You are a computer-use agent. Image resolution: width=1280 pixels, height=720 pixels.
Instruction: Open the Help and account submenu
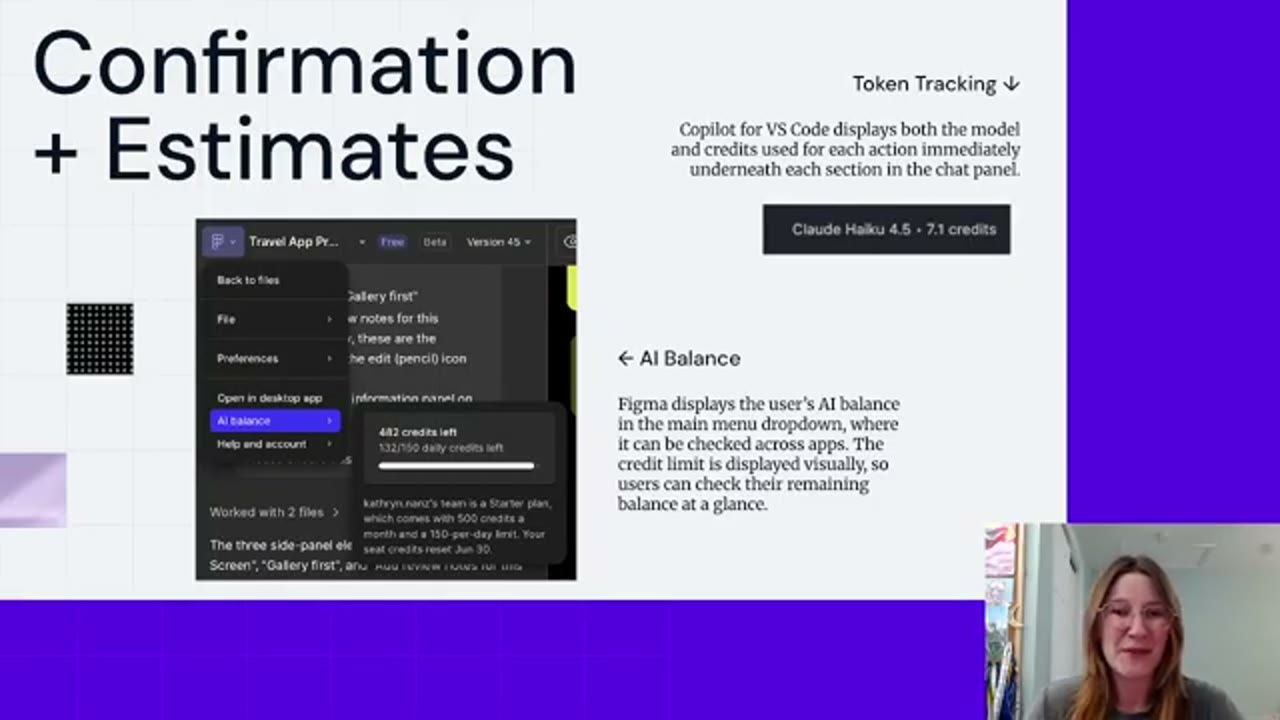coord(274,444)
